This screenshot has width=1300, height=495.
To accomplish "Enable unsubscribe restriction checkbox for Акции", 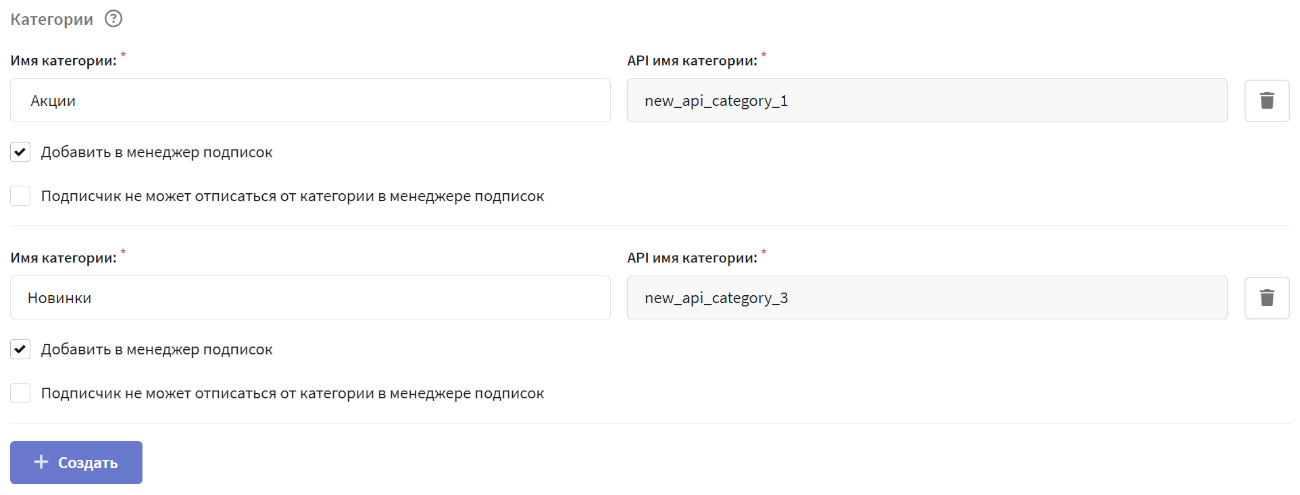I will (x=21, y=196).
